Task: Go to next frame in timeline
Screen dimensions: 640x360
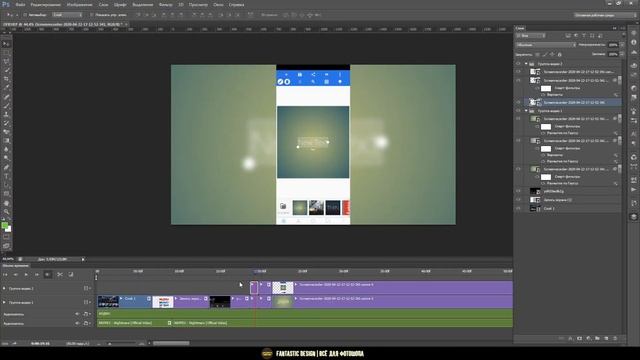Action: [x=37, y=275]
